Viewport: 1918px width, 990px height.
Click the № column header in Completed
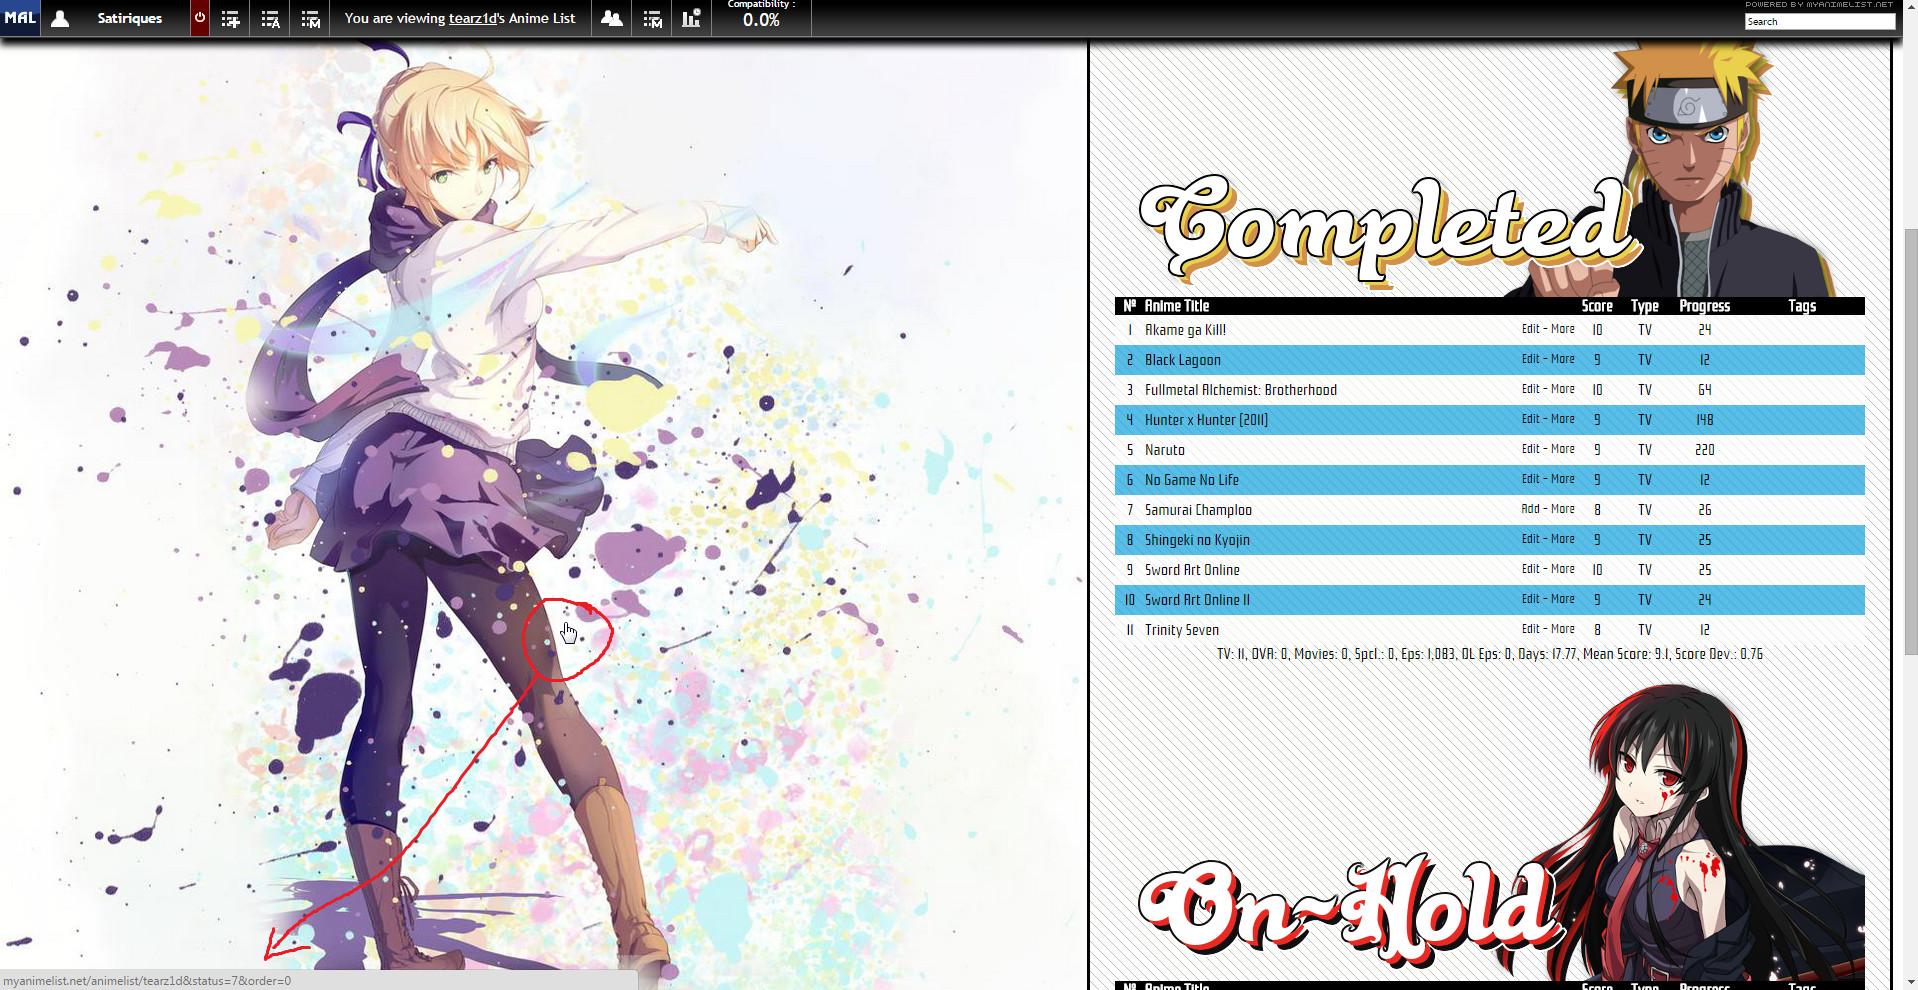pos(1130,306)
